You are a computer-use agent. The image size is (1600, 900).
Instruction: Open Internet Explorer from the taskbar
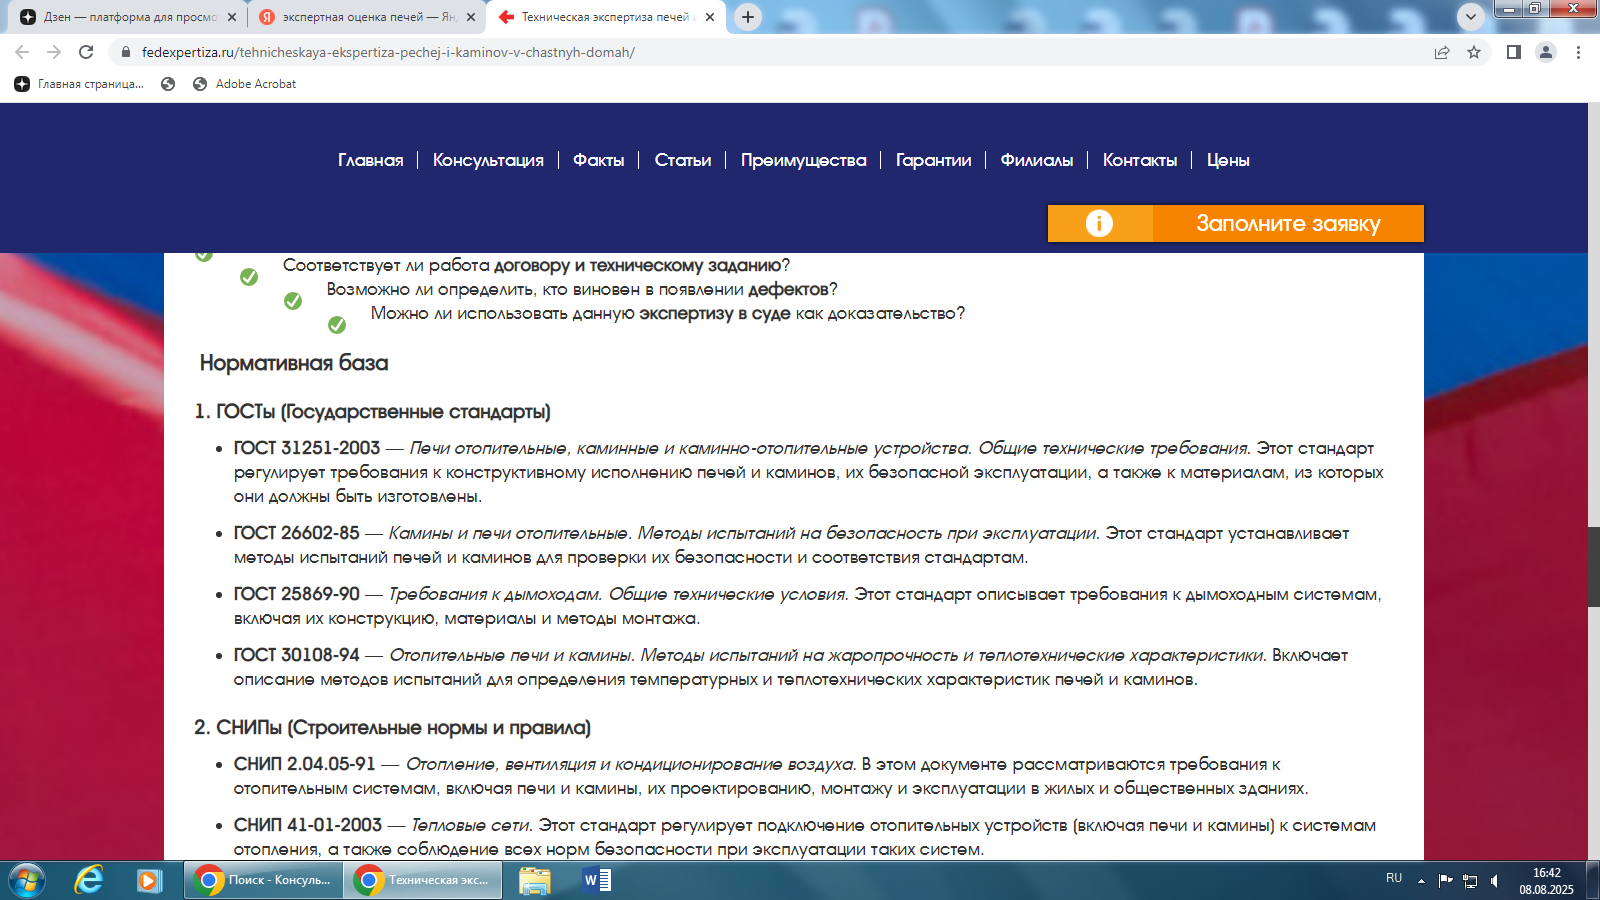89,880
